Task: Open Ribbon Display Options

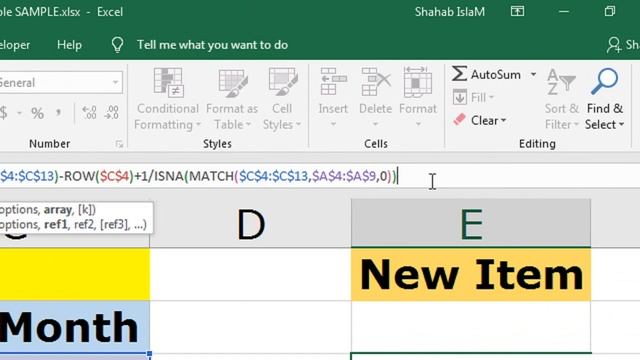Action: 517,11
